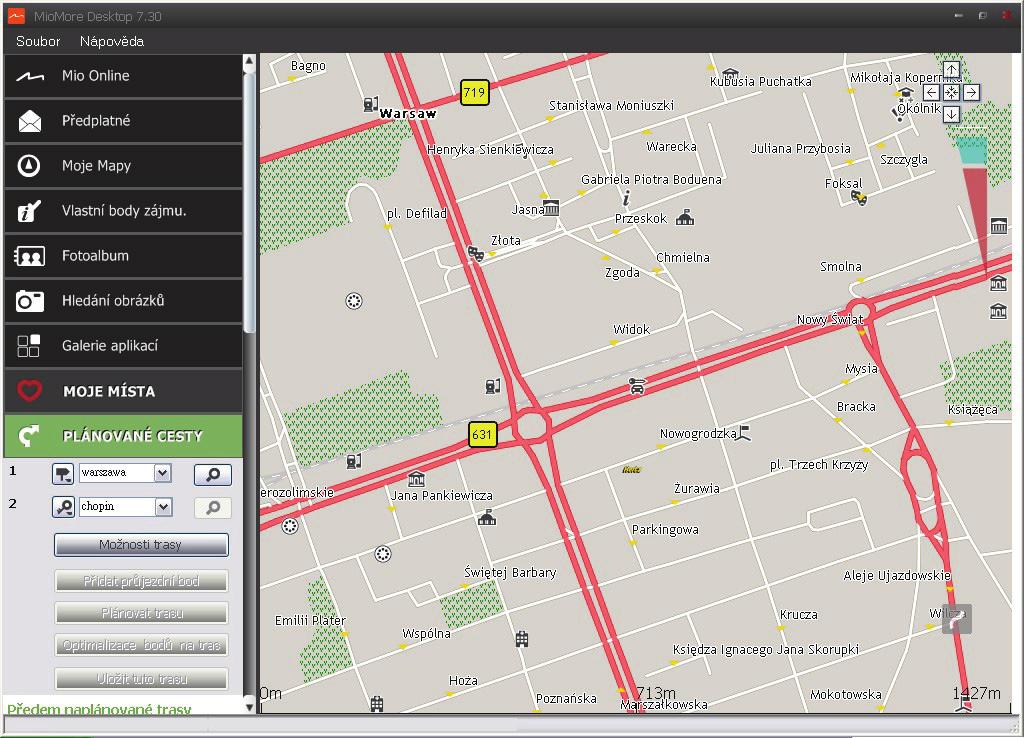
Task: Open the Předplatné section
Action: [x=123, y=121]
